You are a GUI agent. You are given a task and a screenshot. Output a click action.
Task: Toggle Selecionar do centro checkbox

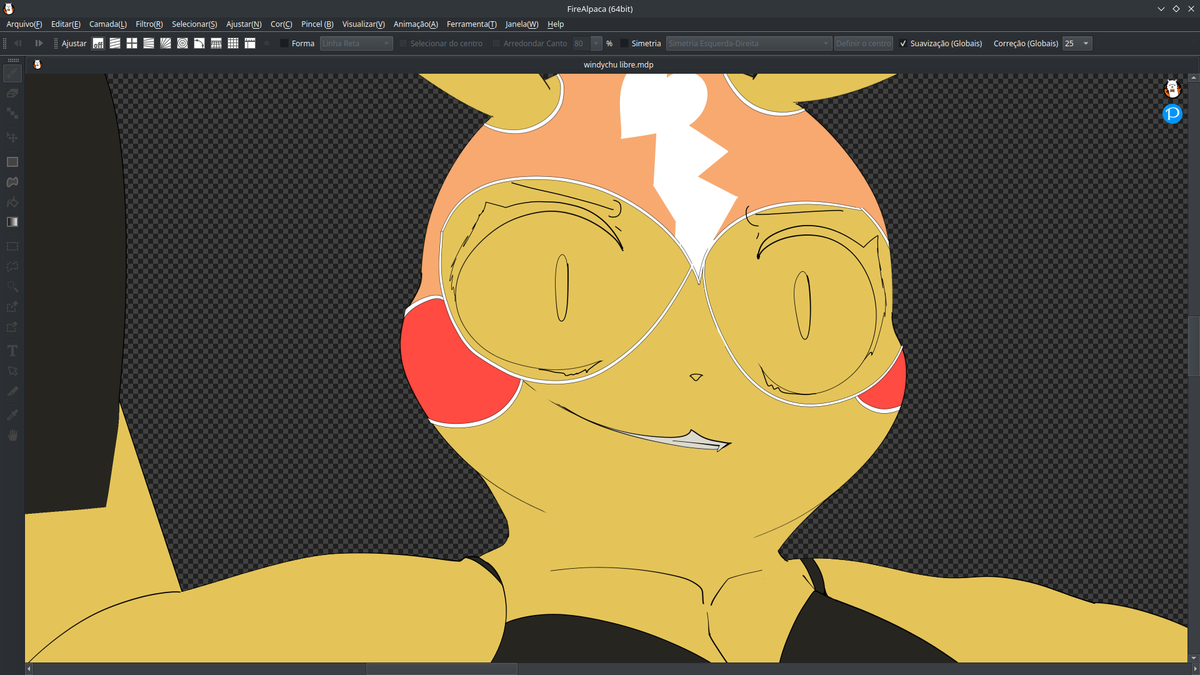[404, 43]
